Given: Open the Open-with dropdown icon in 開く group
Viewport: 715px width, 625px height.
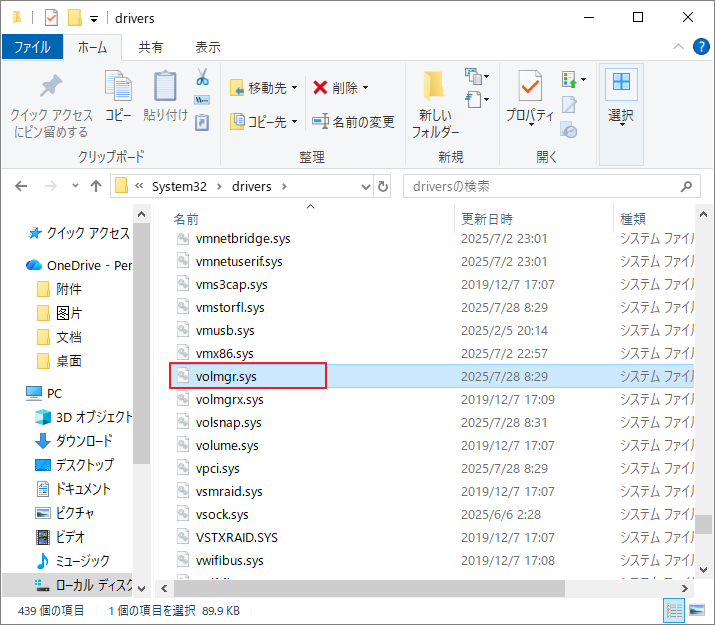Looking at the screenshot, I should point(573,79).
